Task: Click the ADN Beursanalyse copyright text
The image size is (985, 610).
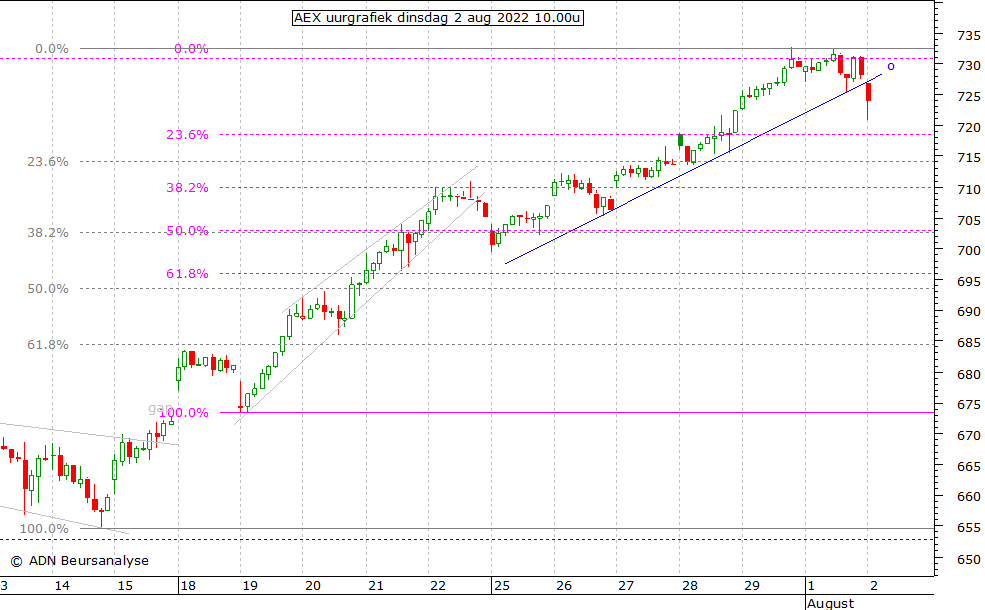Action: point(79,561)
